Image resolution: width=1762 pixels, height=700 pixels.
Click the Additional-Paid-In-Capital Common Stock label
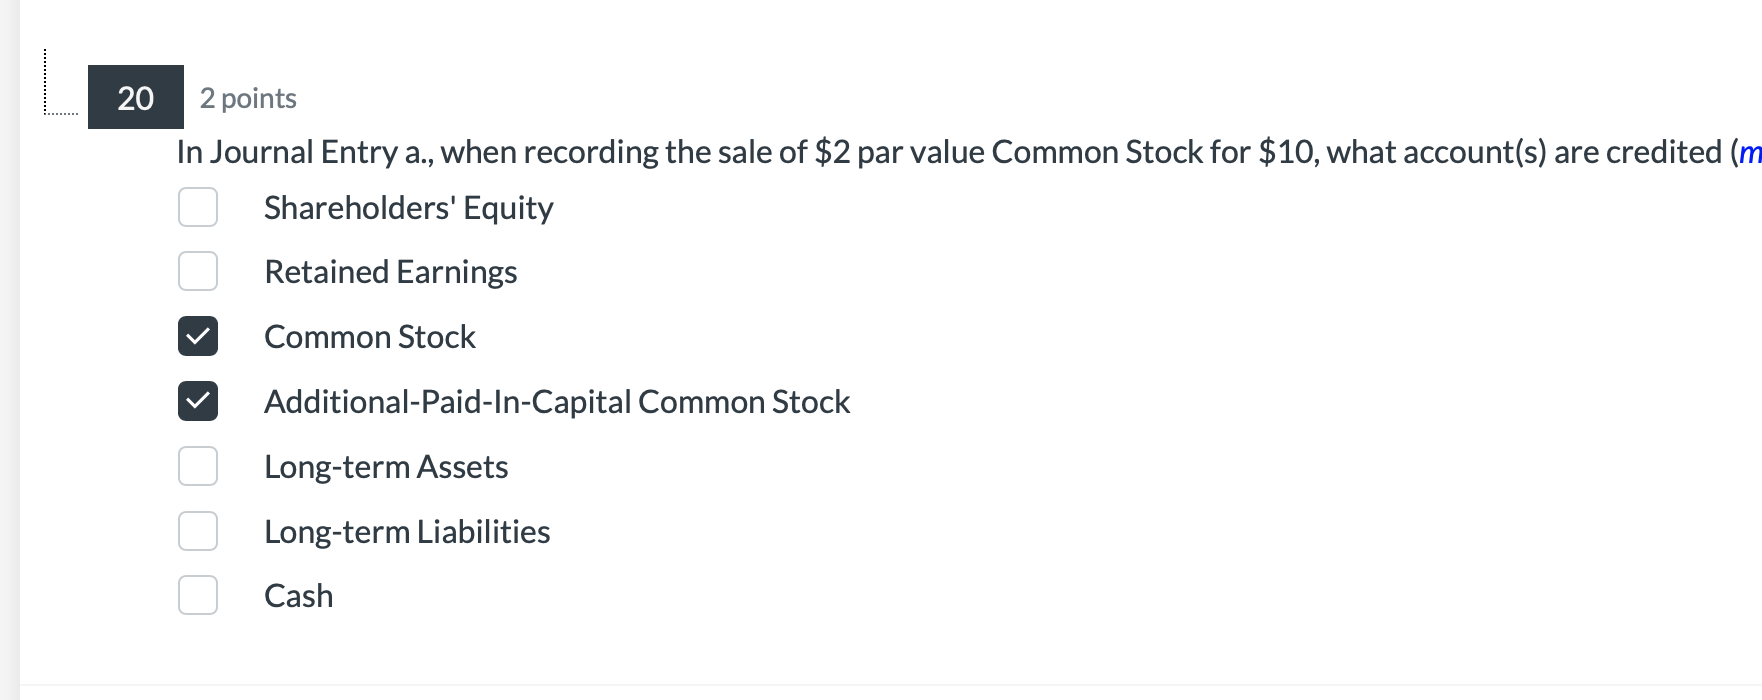coord(557,401)
